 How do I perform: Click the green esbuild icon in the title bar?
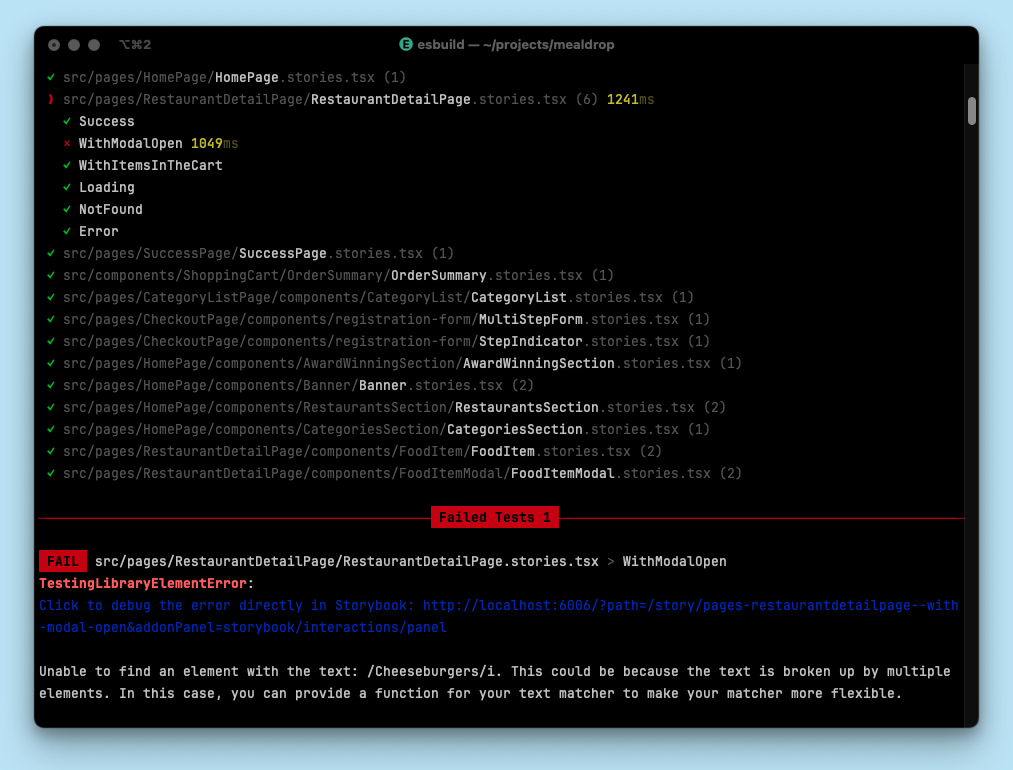[x=405, y=44]
